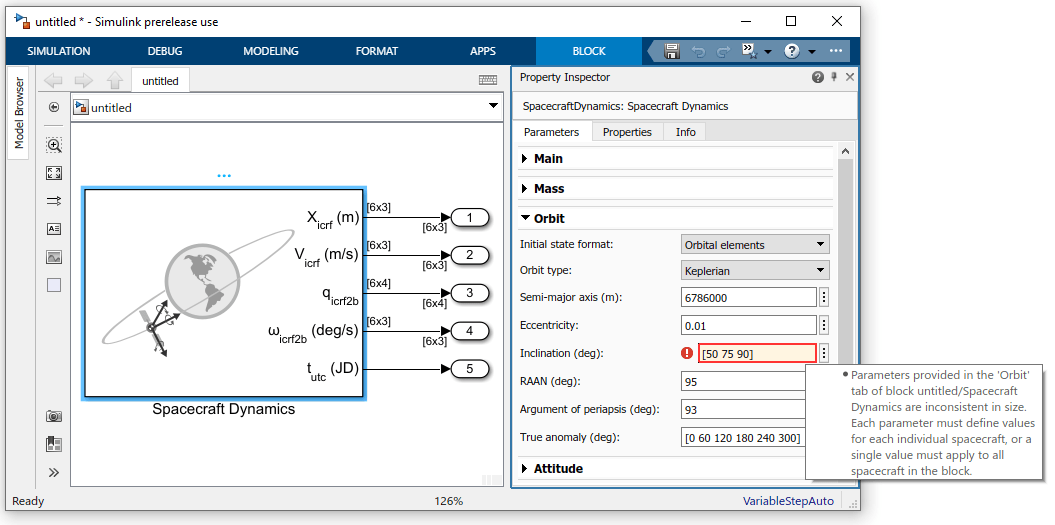Click the red error icon beside Inclination

(687, 353)
